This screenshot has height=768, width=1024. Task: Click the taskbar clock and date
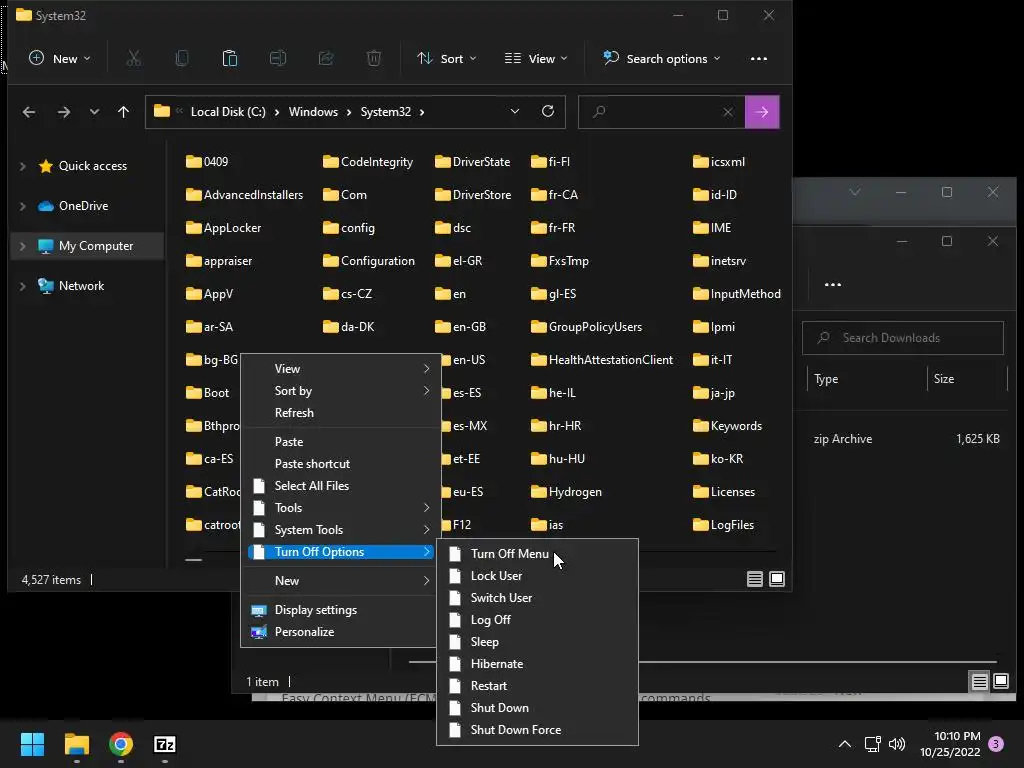tap(950, 744)
